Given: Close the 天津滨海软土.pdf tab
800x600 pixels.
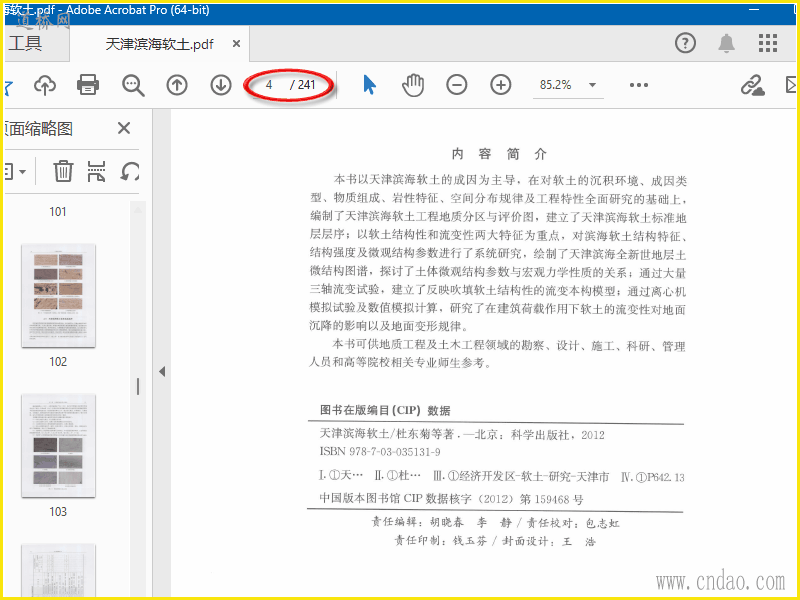Looking at the screenshot, I should coord(236,44).
